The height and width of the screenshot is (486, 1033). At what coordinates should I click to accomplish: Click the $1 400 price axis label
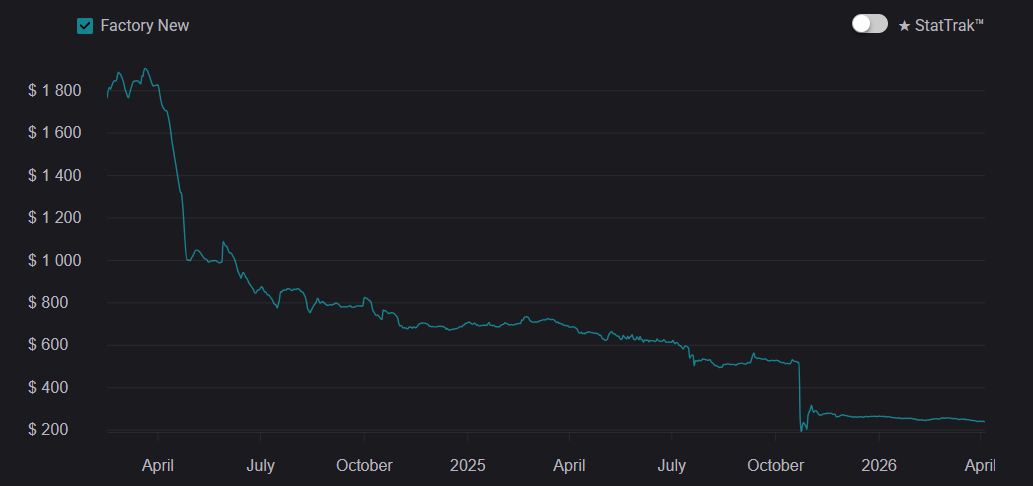[x=54, y=176]
